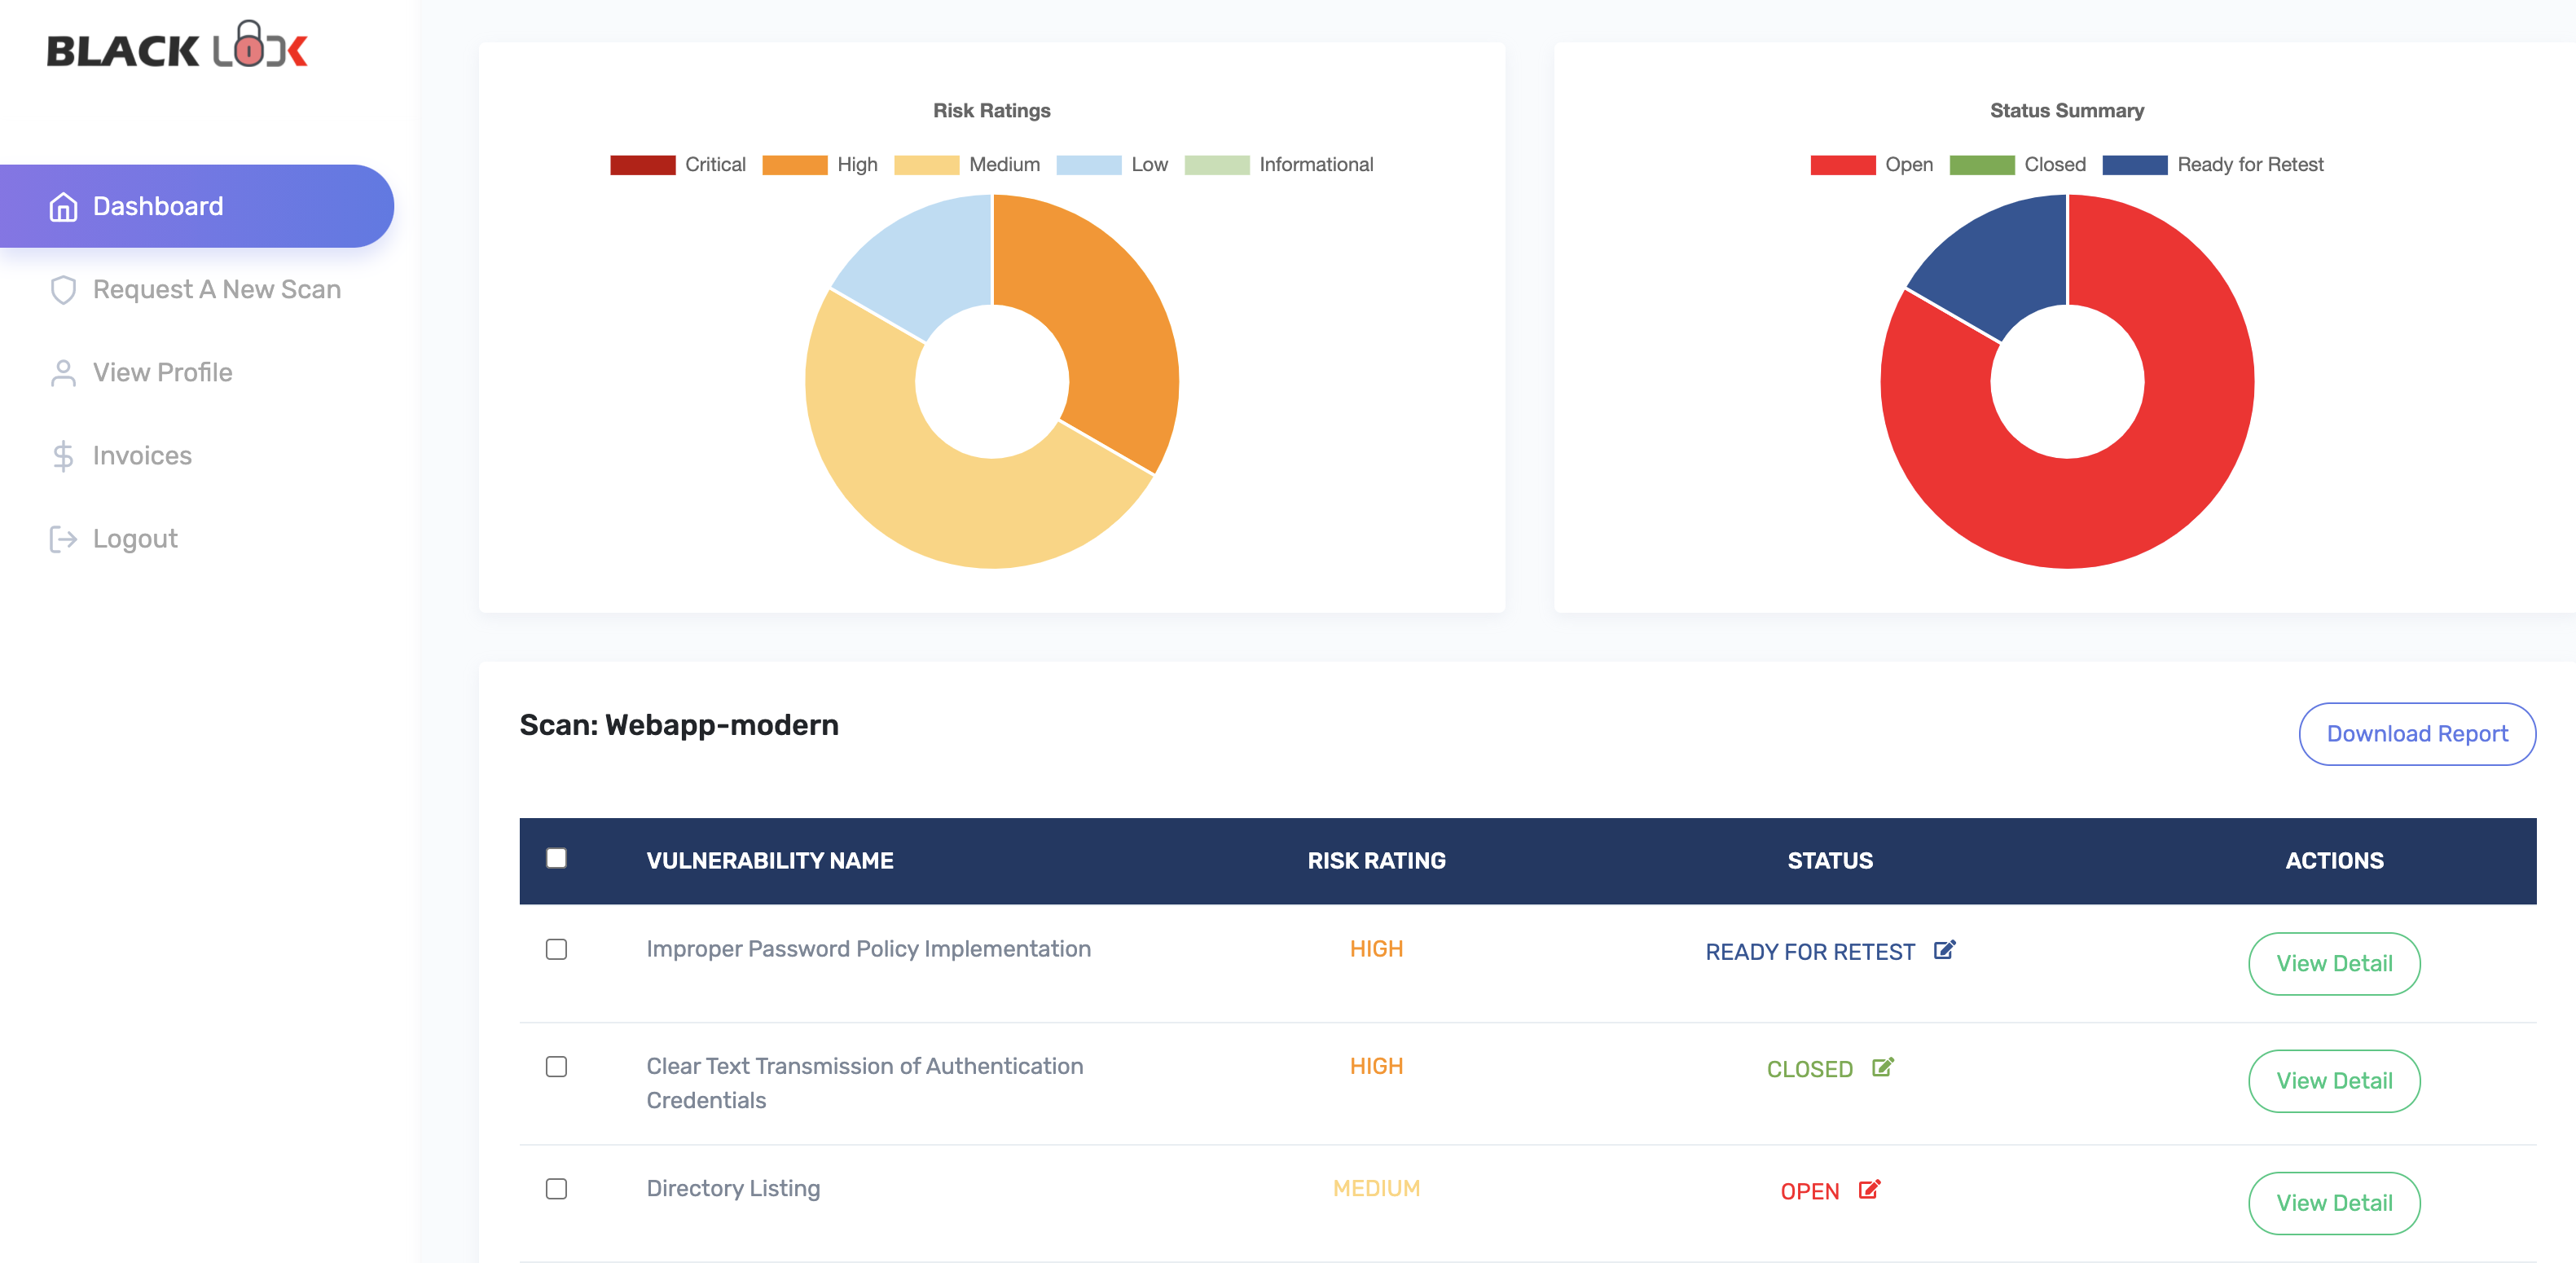View Detail for Directory Listing
The width and height of the screenshot is (2576, 1263).
(2333, 1203)
